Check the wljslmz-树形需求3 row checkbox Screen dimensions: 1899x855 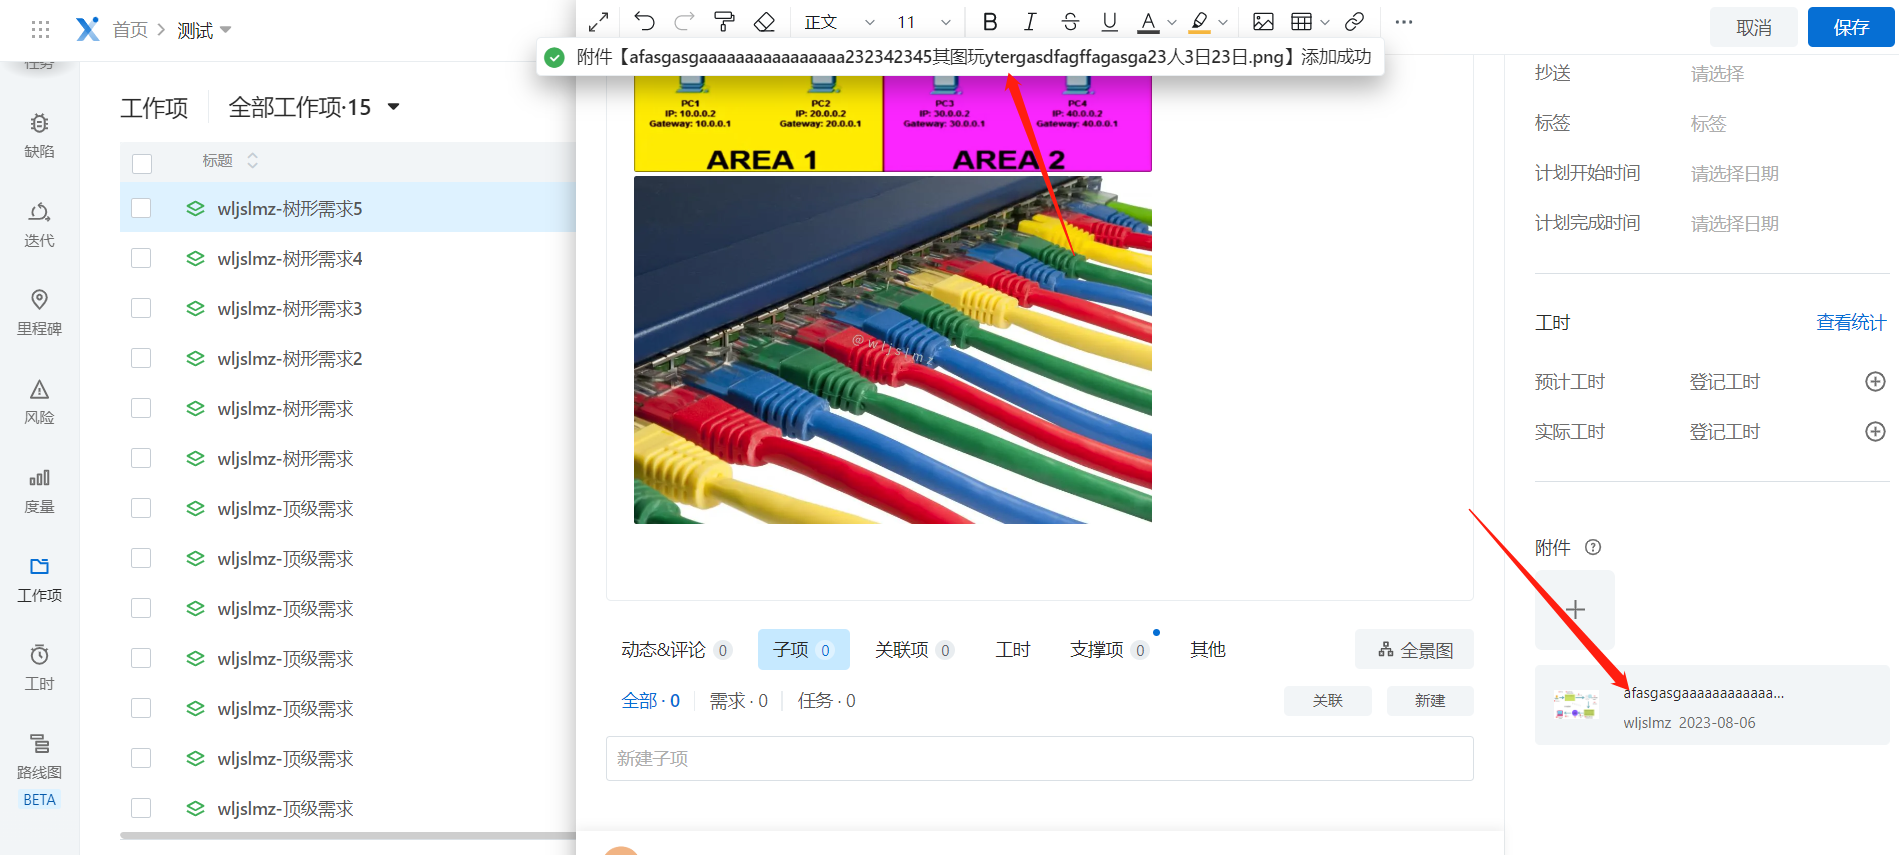[x=141, y=308]
